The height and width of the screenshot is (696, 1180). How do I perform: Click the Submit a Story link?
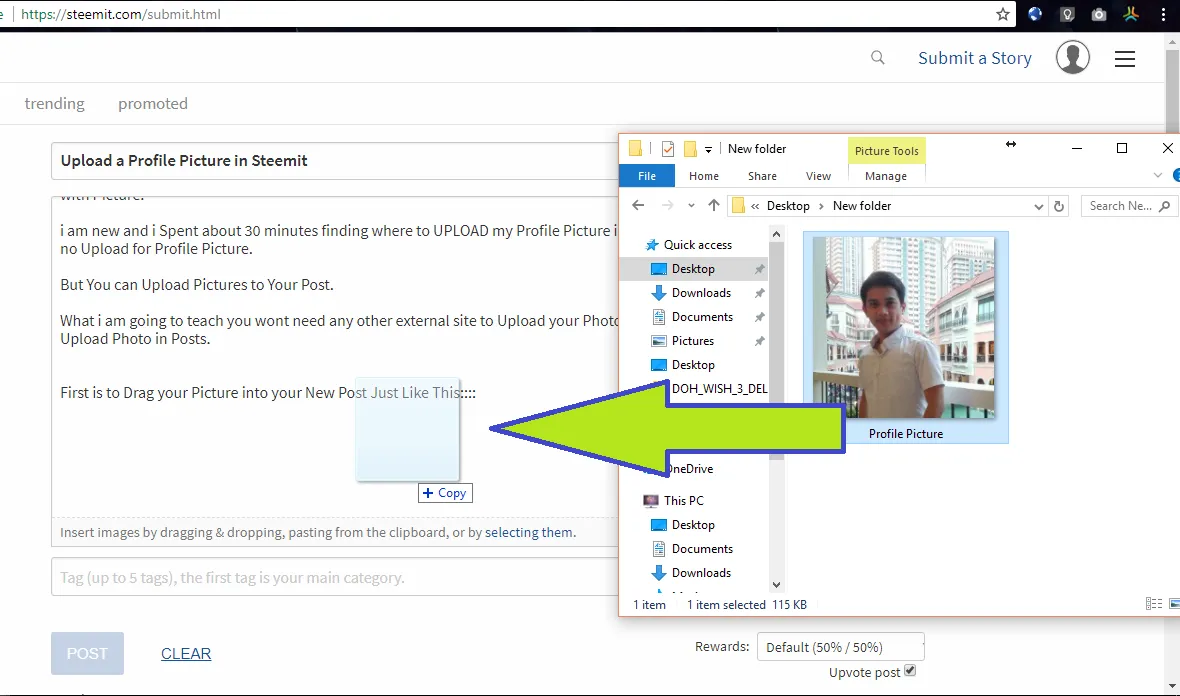tap(975, 58)
